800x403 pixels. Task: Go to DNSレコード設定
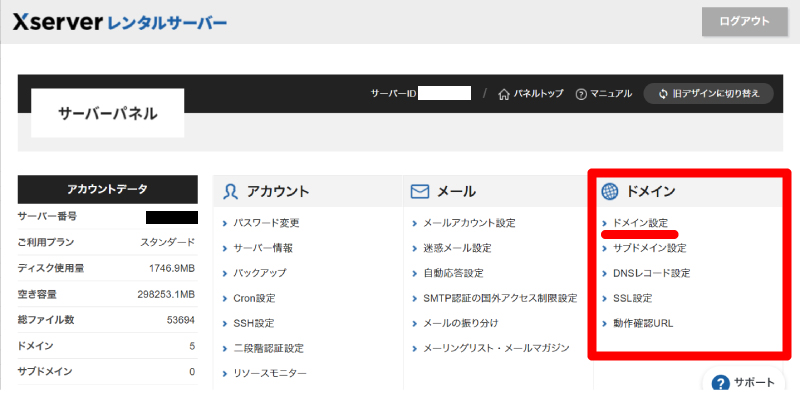pos(650,273)
